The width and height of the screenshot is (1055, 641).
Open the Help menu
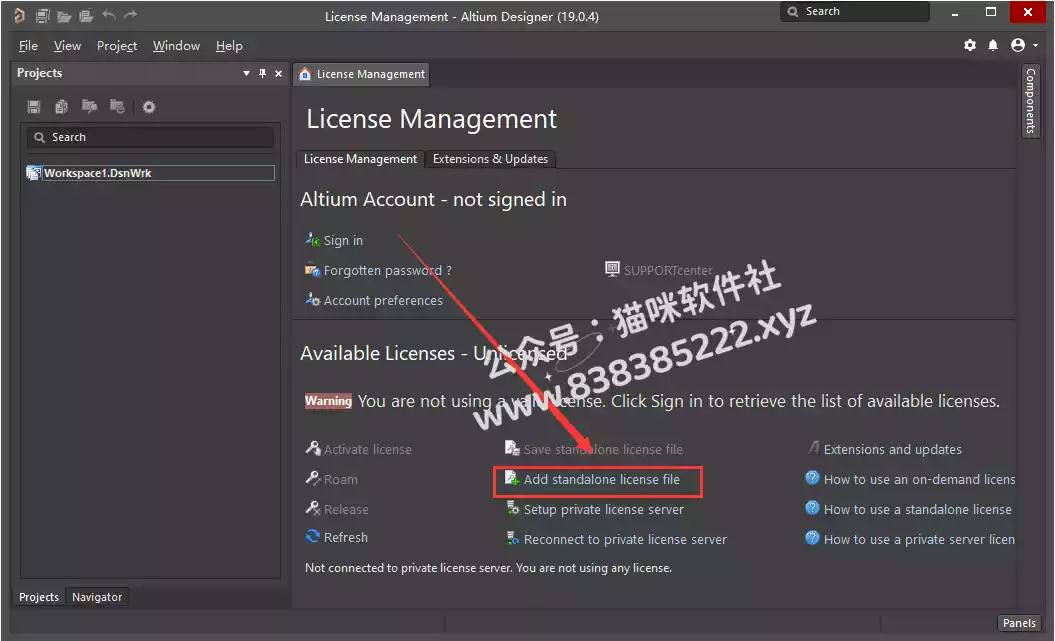coord(229,46)
